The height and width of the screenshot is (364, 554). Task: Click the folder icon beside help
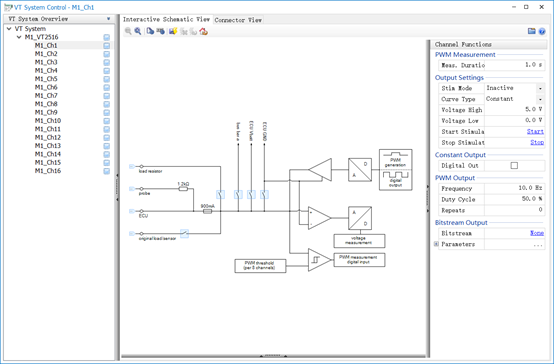pyautogui.click(x=532, y=31)
